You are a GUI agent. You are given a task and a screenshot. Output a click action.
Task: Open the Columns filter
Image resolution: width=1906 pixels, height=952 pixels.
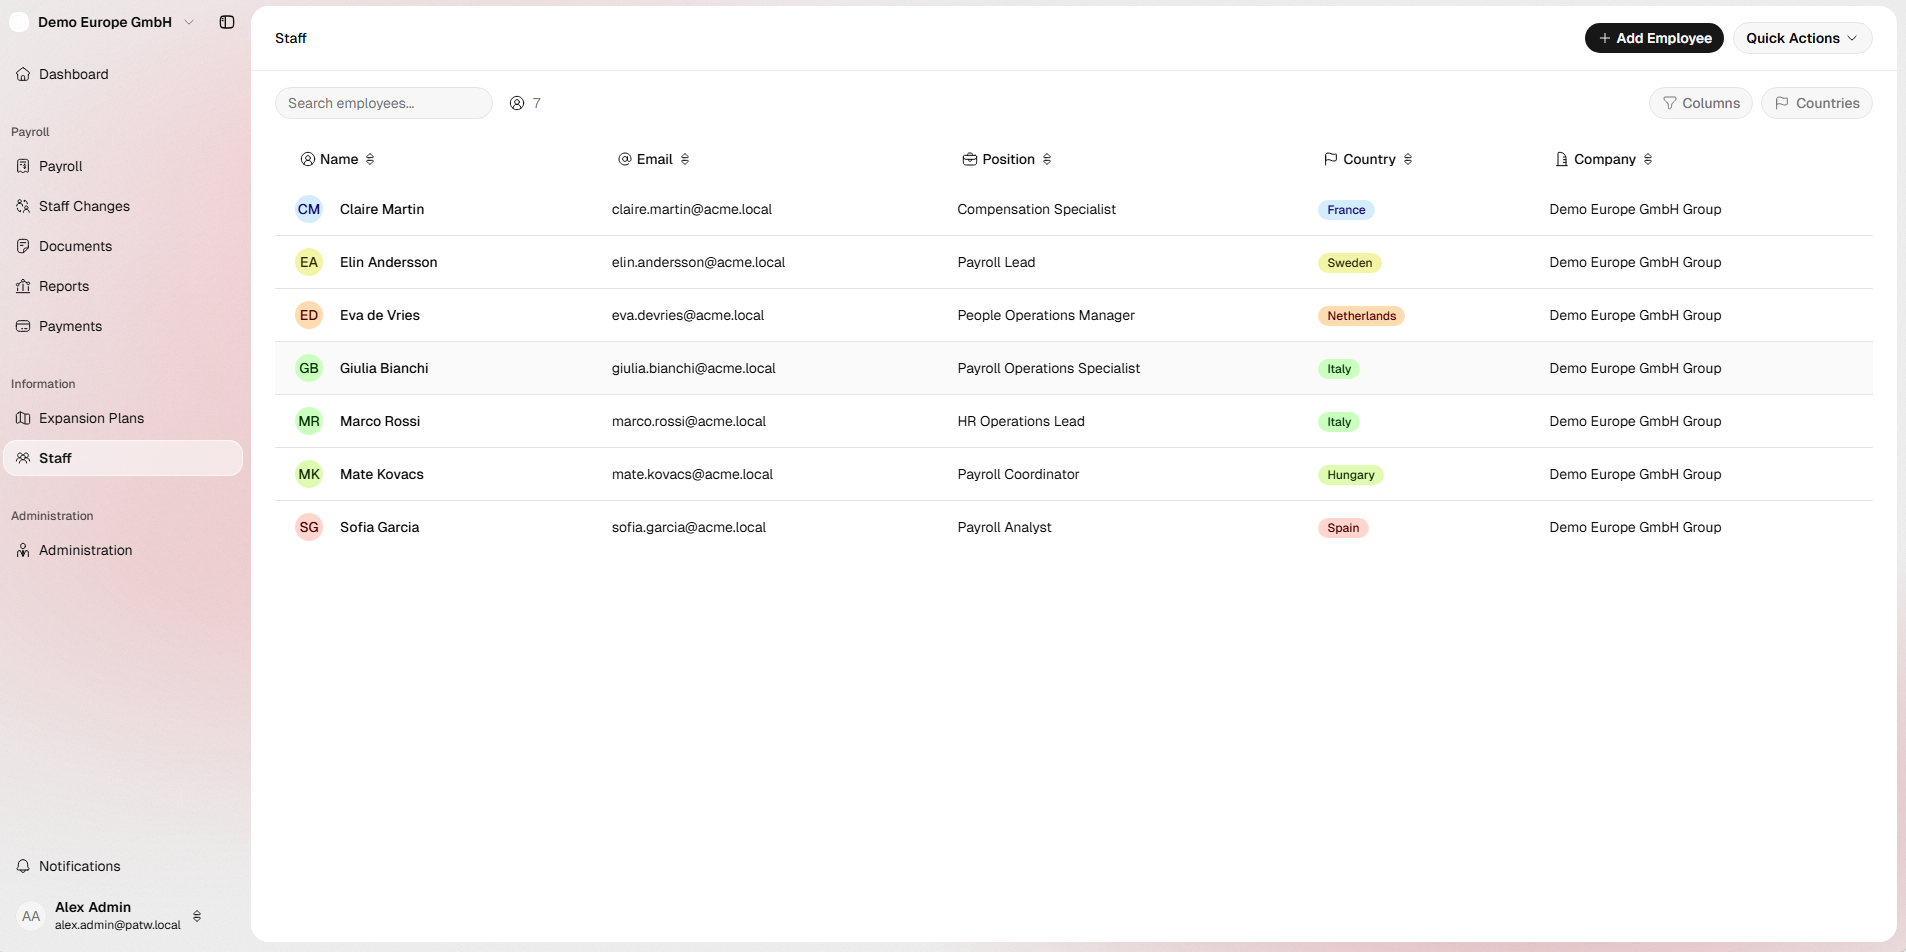[x=1700, y=103]
